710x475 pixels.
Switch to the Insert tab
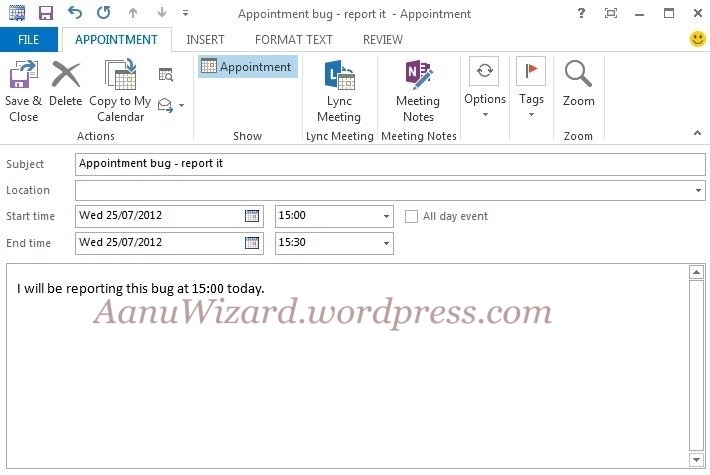tap(205, 40)
